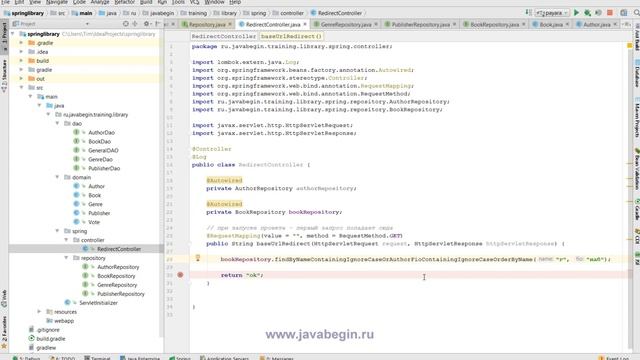640x360 pixels.
Task: Click the yellow inspection indicator above the scrollbar
Action: (x=629, y=46)
